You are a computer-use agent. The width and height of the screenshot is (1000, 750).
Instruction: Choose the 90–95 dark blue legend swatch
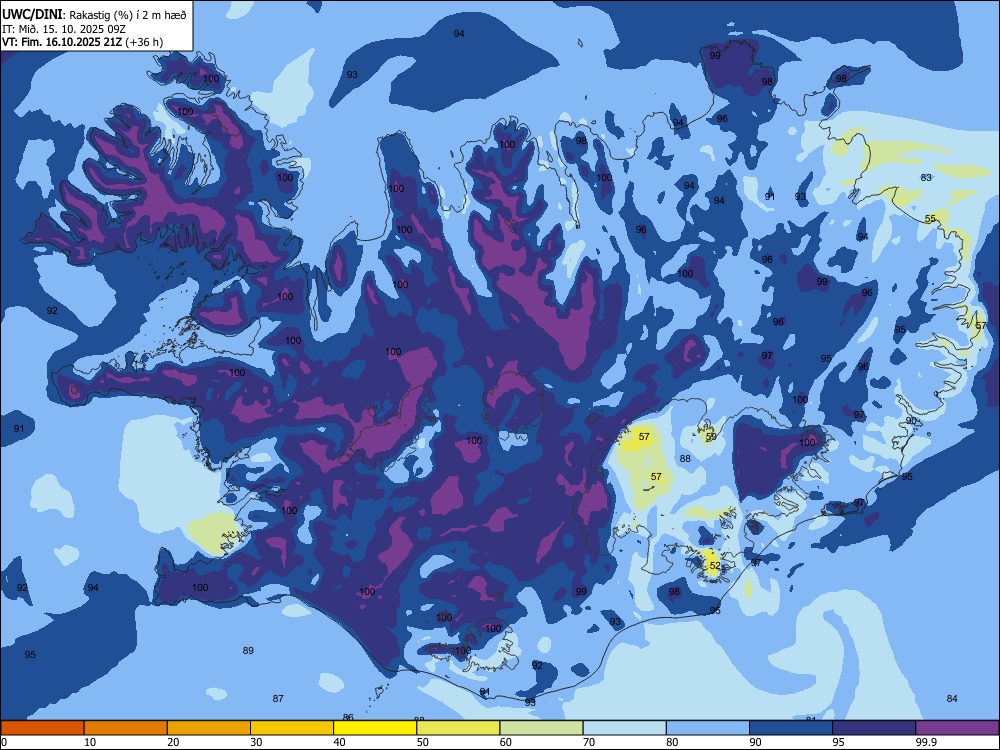coord(791,728)
